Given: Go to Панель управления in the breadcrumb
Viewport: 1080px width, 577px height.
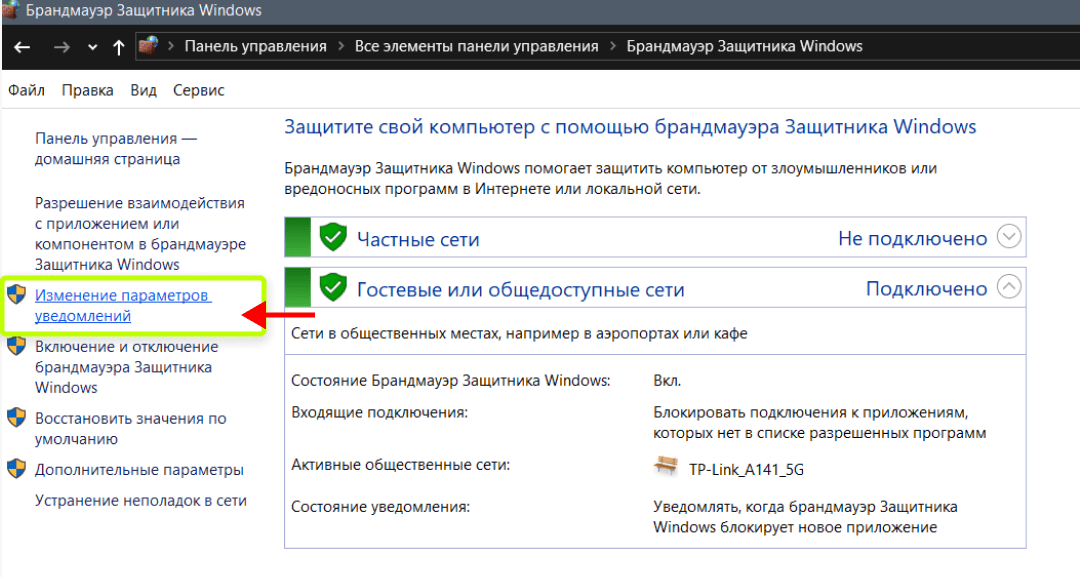Looking at the screenshot, I should (x=256, y=46).
